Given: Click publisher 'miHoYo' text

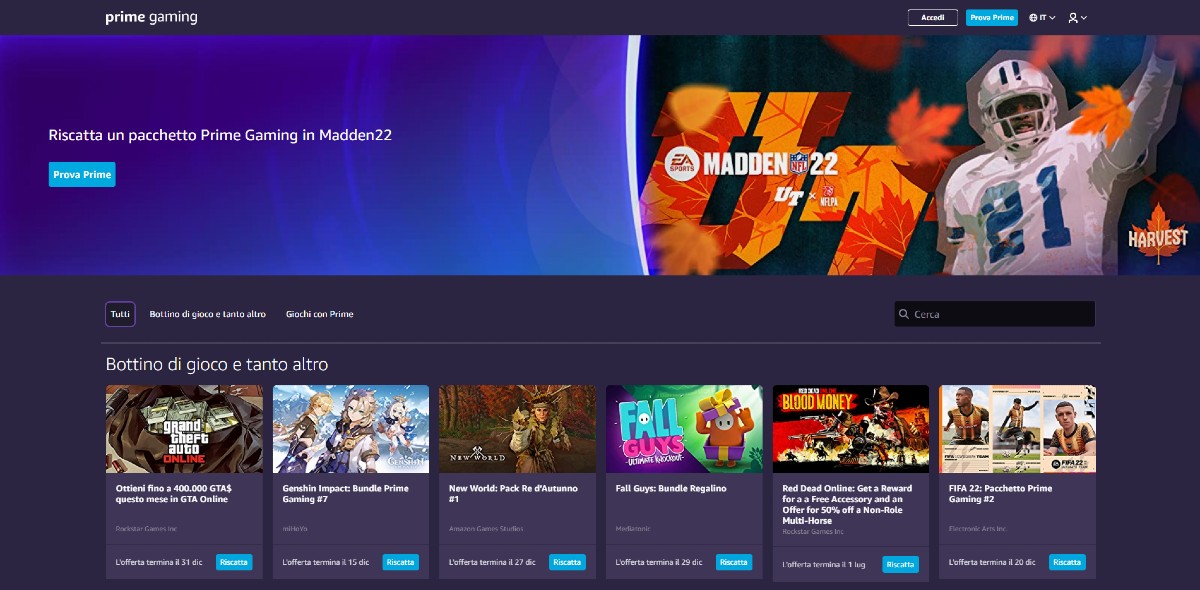Looking at the screenshot, I should (294, 528).
